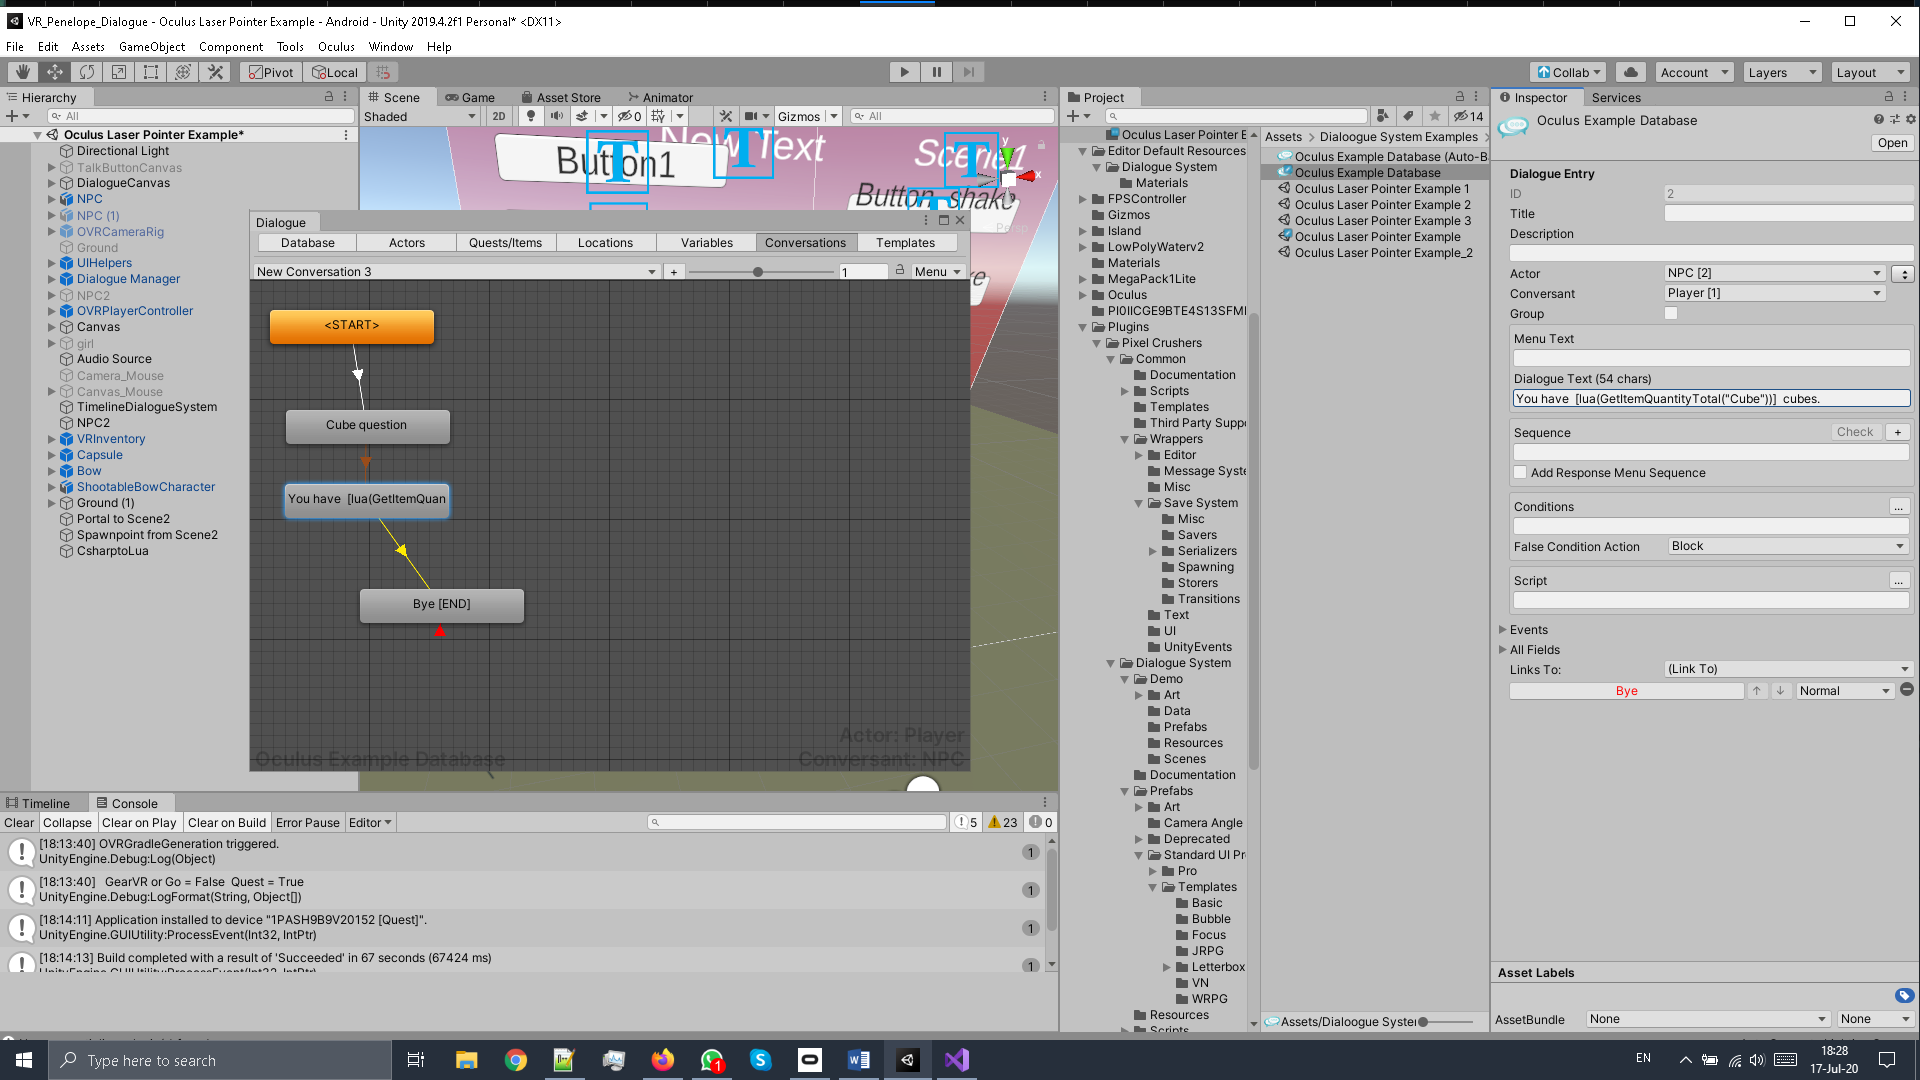Click the Pause button
Screen dimensions: 1920x1080
[x=936, y=72]
